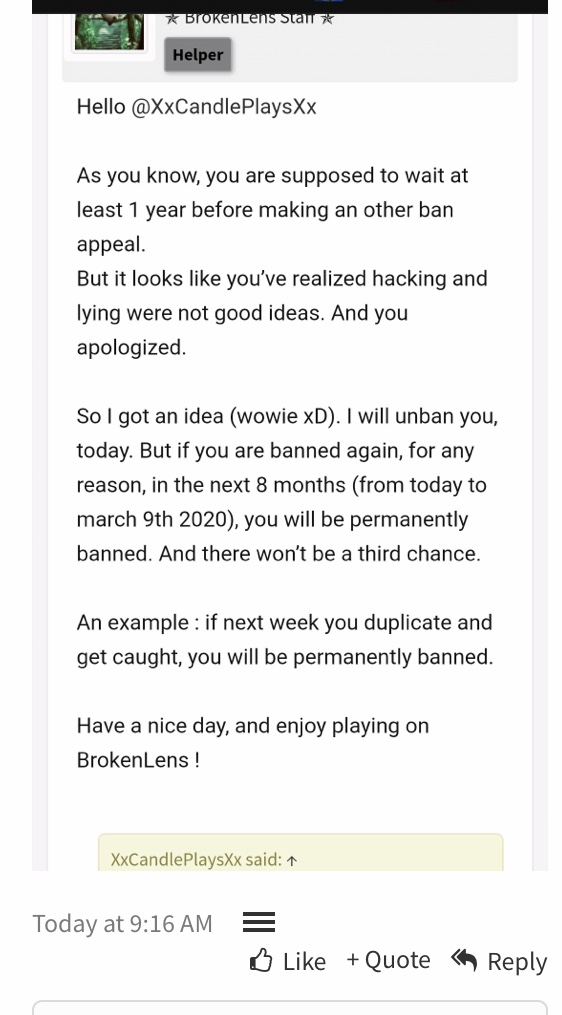Click the plus sign before Quote
The height and width of the screenshot is (1015, 562).
point(353,959)
